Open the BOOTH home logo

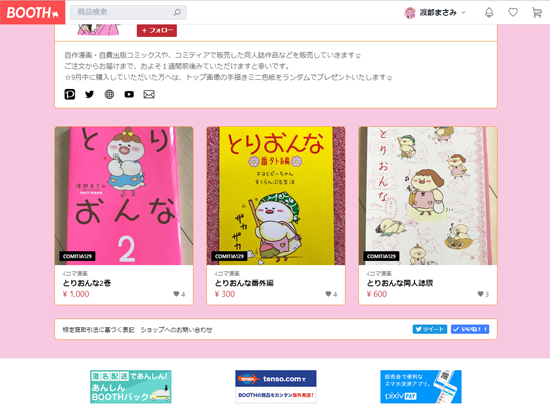coord(32,12)
